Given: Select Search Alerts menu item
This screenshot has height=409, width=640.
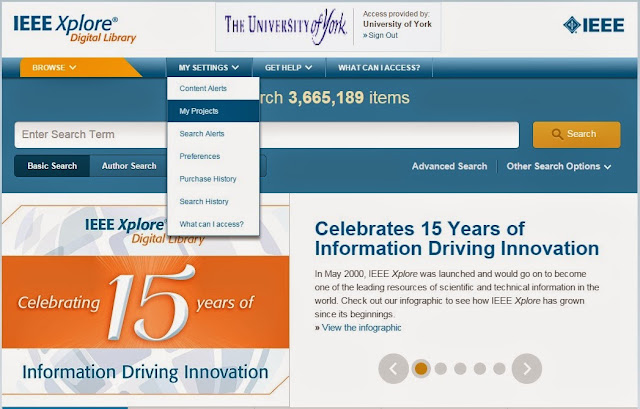Looking at the screenshot, I should click(213, 133).
